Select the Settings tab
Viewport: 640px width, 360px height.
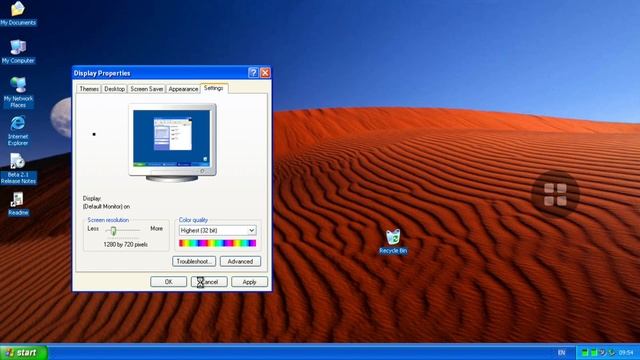point(214,88)
